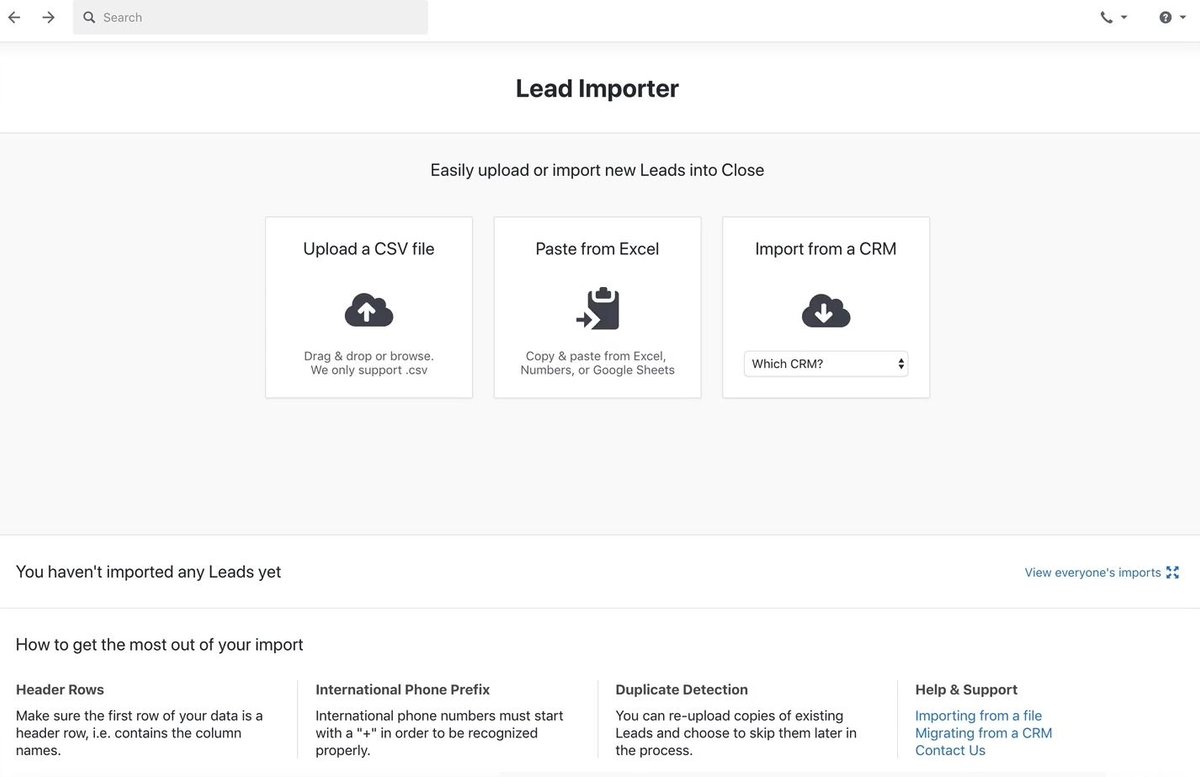The height and width of the screenshot is (777, 1200).
Task: Open the phone call dropdown
Action: click(x=1113, y=17)
